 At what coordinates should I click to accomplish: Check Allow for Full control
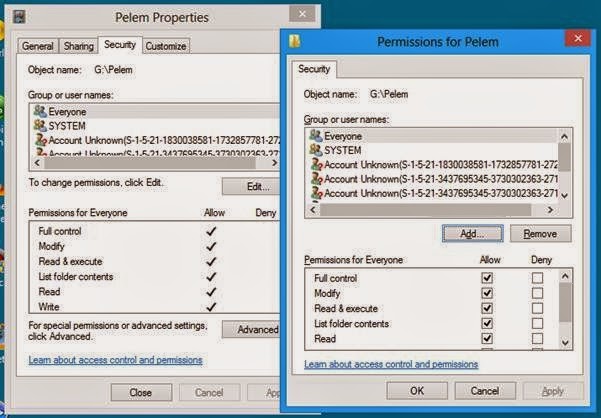[x=487, y=278]
